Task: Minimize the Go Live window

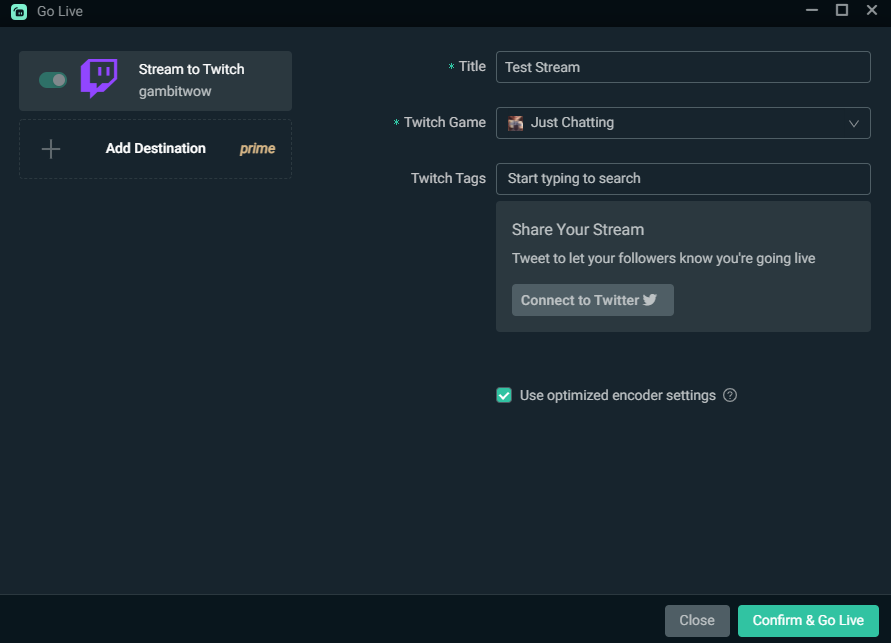Action: (811, 11)
